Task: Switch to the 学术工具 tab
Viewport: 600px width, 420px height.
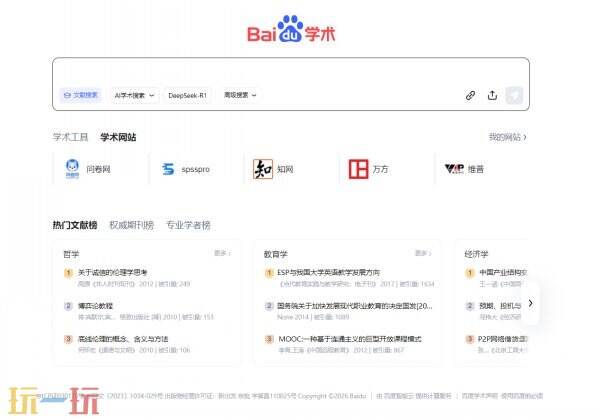Action: click(x=70, y=137)
